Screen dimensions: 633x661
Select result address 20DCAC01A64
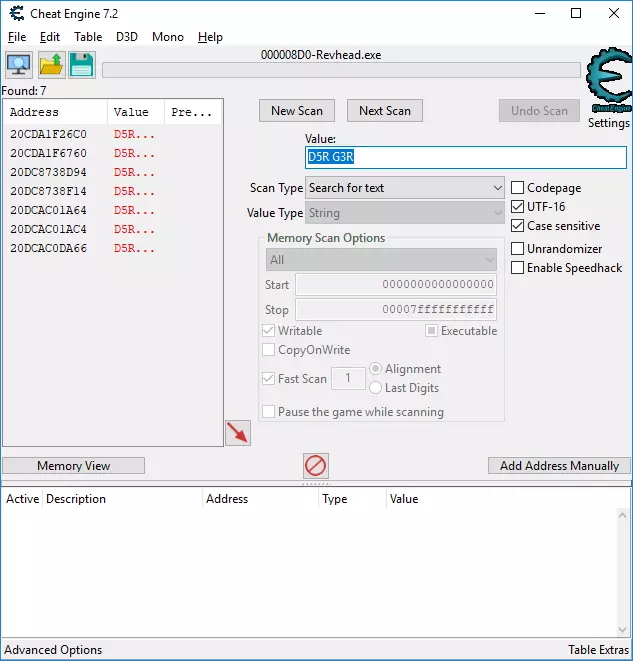point(48,210)
